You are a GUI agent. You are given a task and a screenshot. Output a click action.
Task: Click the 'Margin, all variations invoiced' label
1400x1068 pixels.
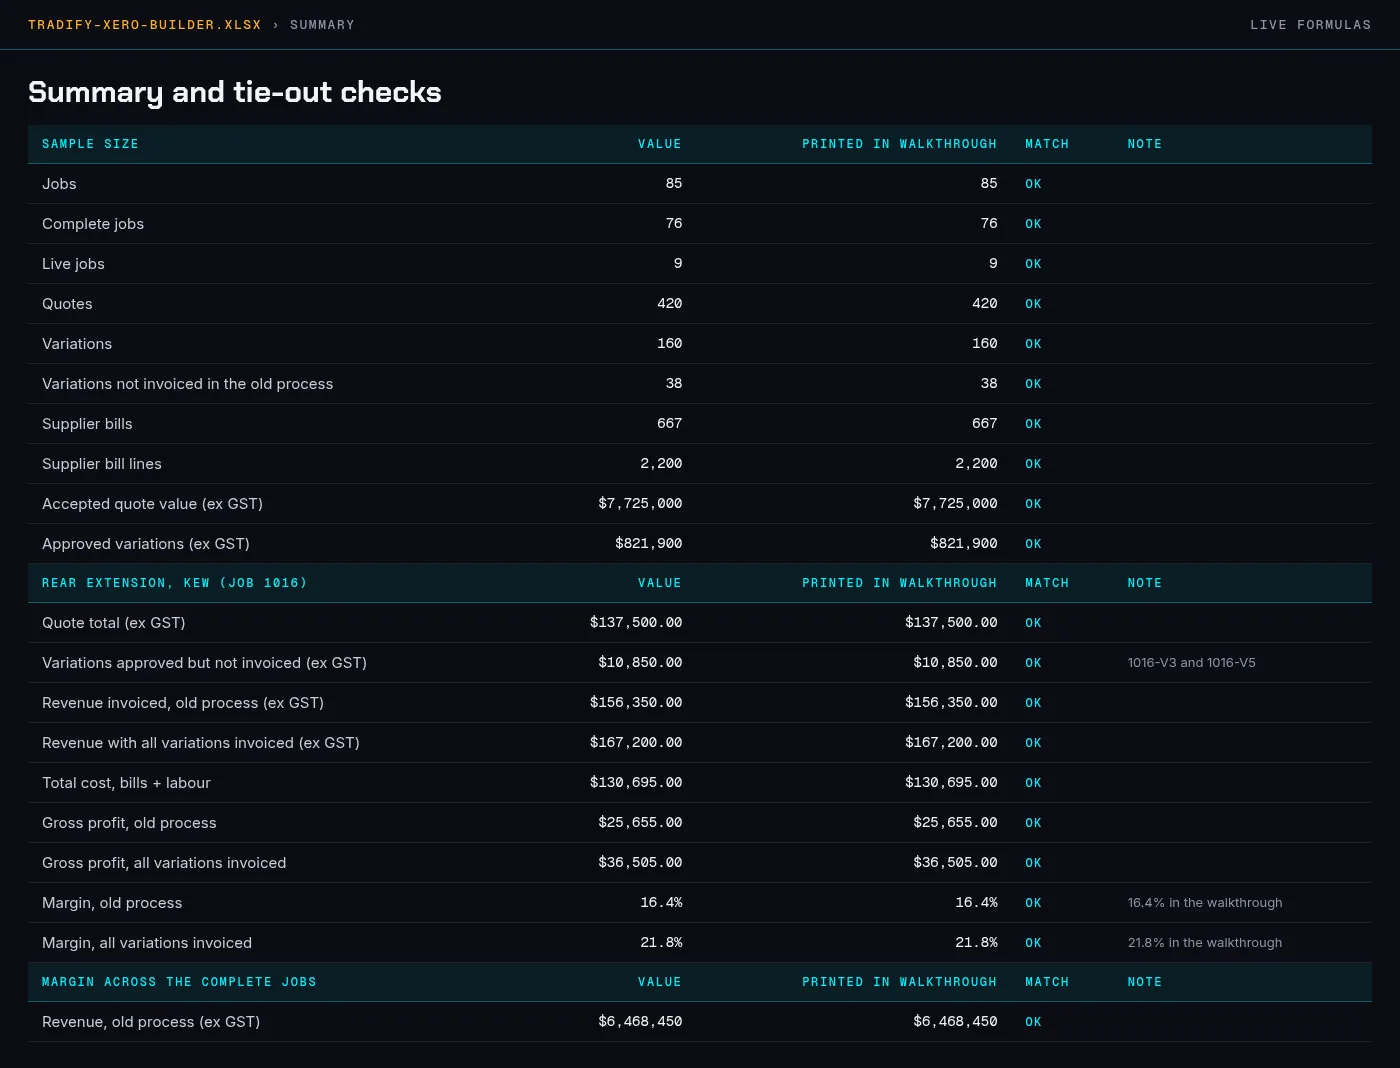147,943
